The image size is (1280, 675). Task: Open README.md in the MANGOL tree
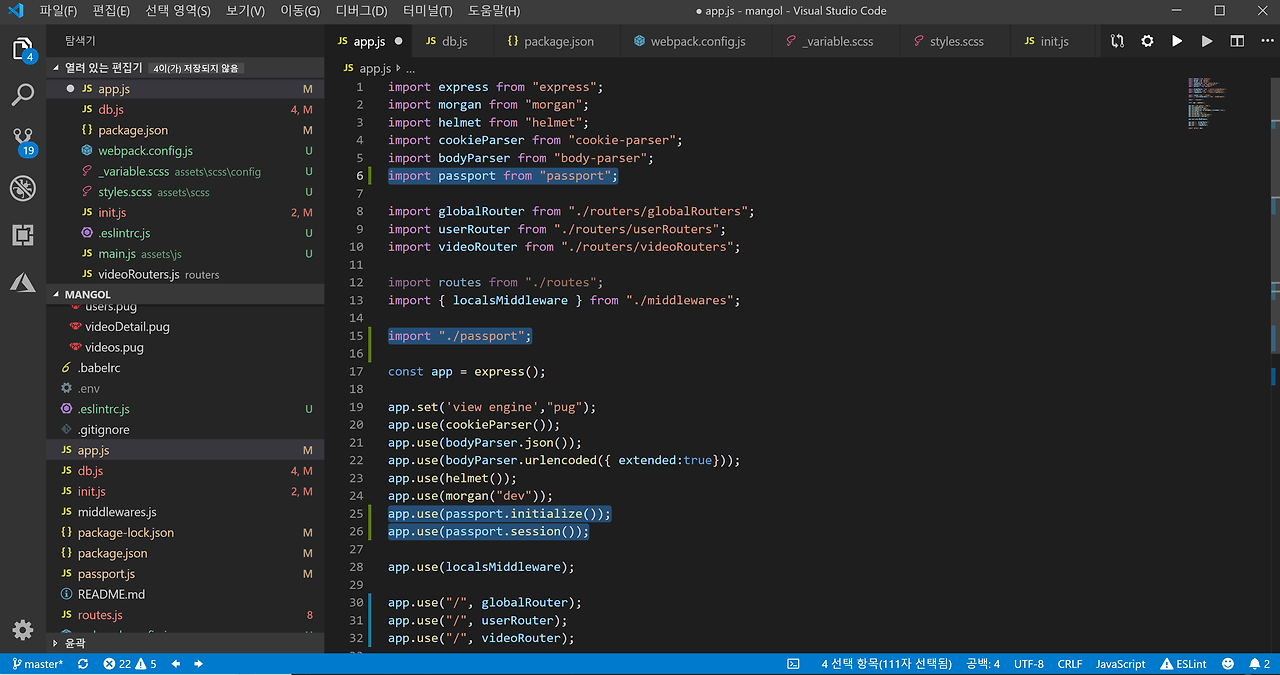pyautogui.click(x=185, y=594)
